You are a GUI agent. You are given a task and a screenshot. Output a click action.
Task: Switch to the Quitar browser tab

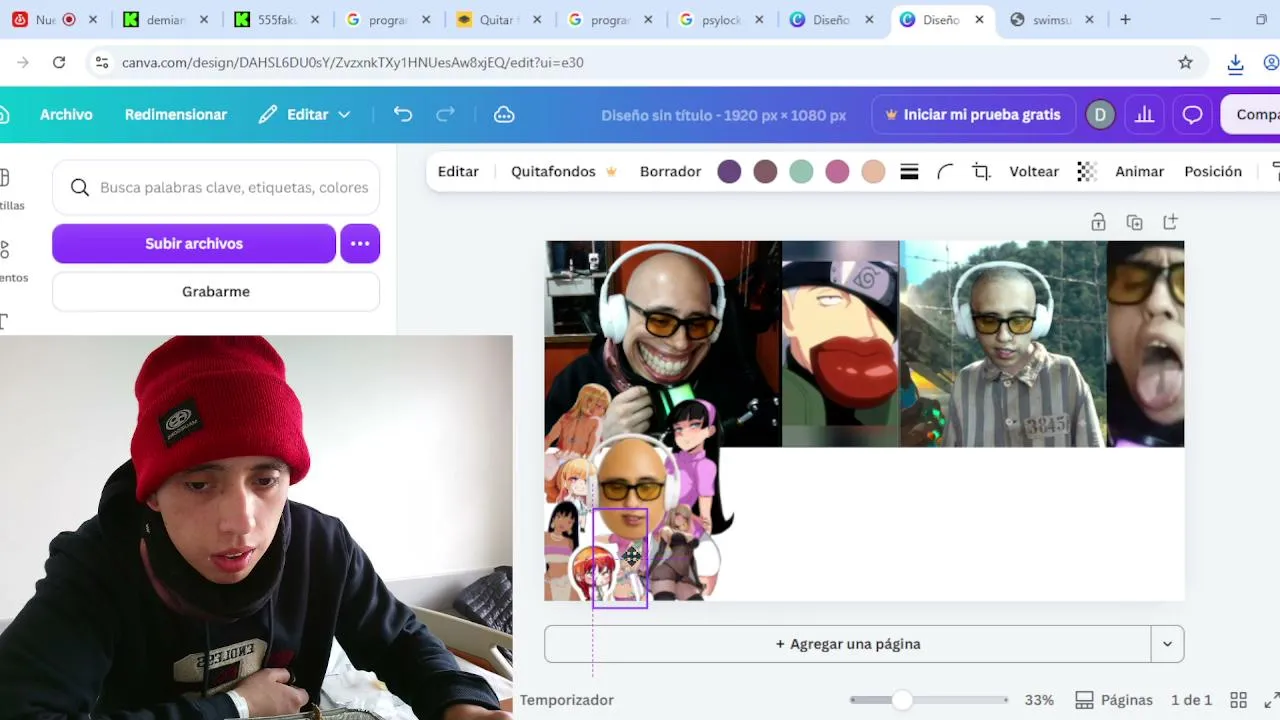(497, 19)
